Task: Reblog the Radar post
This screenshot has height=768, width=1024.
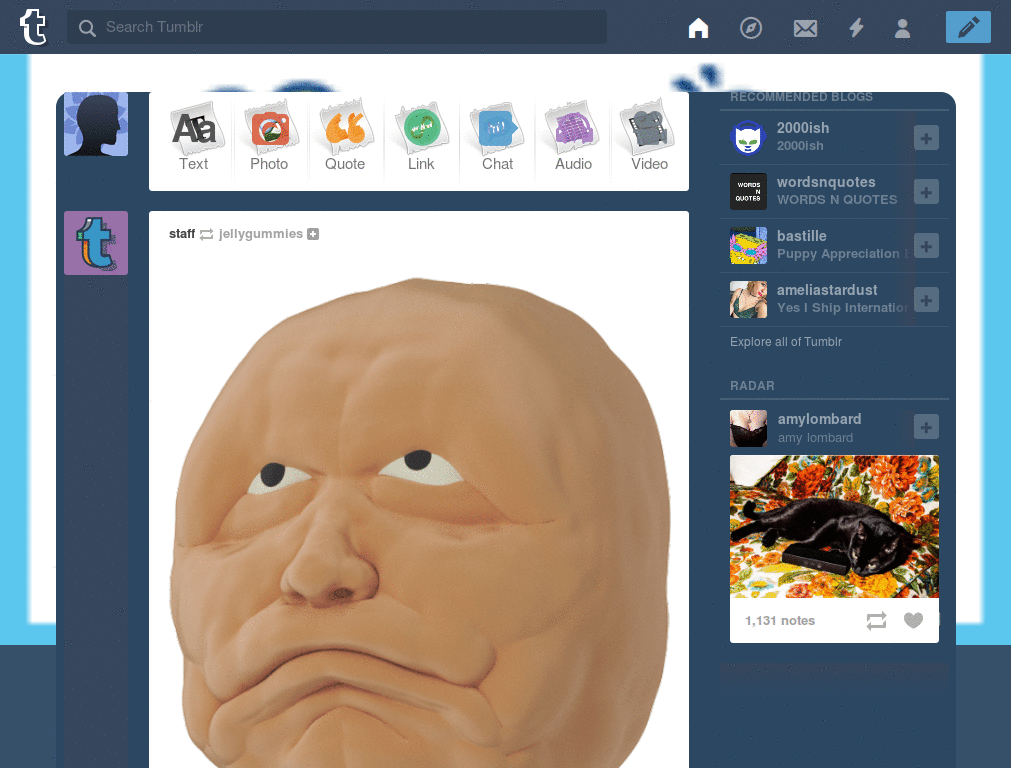Action: [x=876, y=620]
